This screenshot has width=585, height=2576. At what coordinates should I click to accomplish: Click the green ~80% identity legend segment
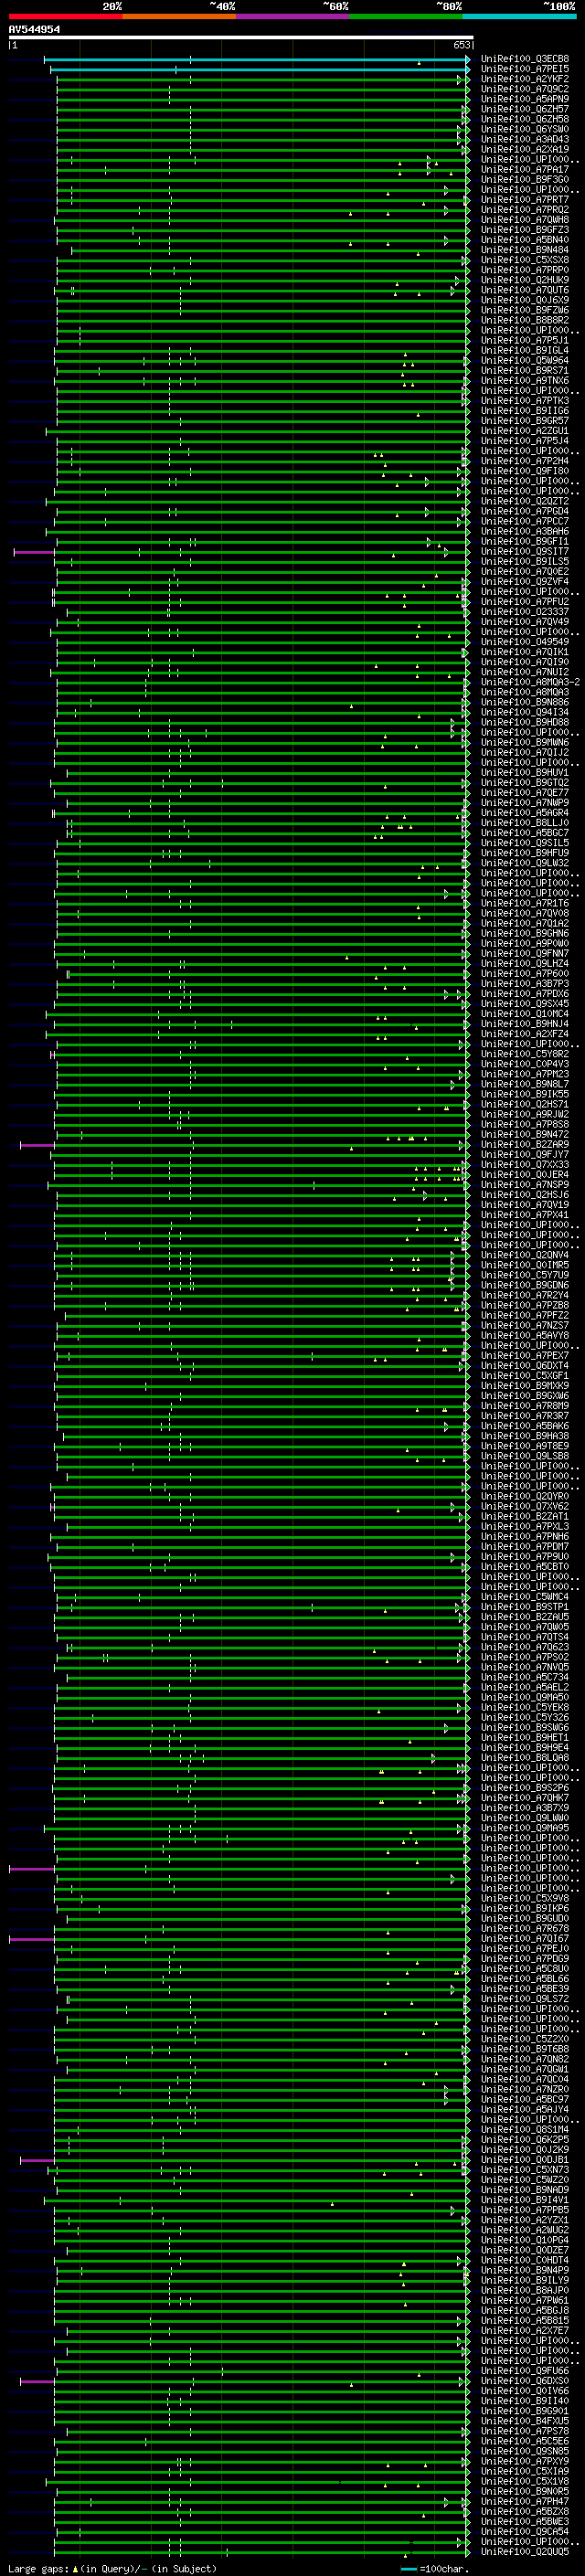(x=405, y=16)
